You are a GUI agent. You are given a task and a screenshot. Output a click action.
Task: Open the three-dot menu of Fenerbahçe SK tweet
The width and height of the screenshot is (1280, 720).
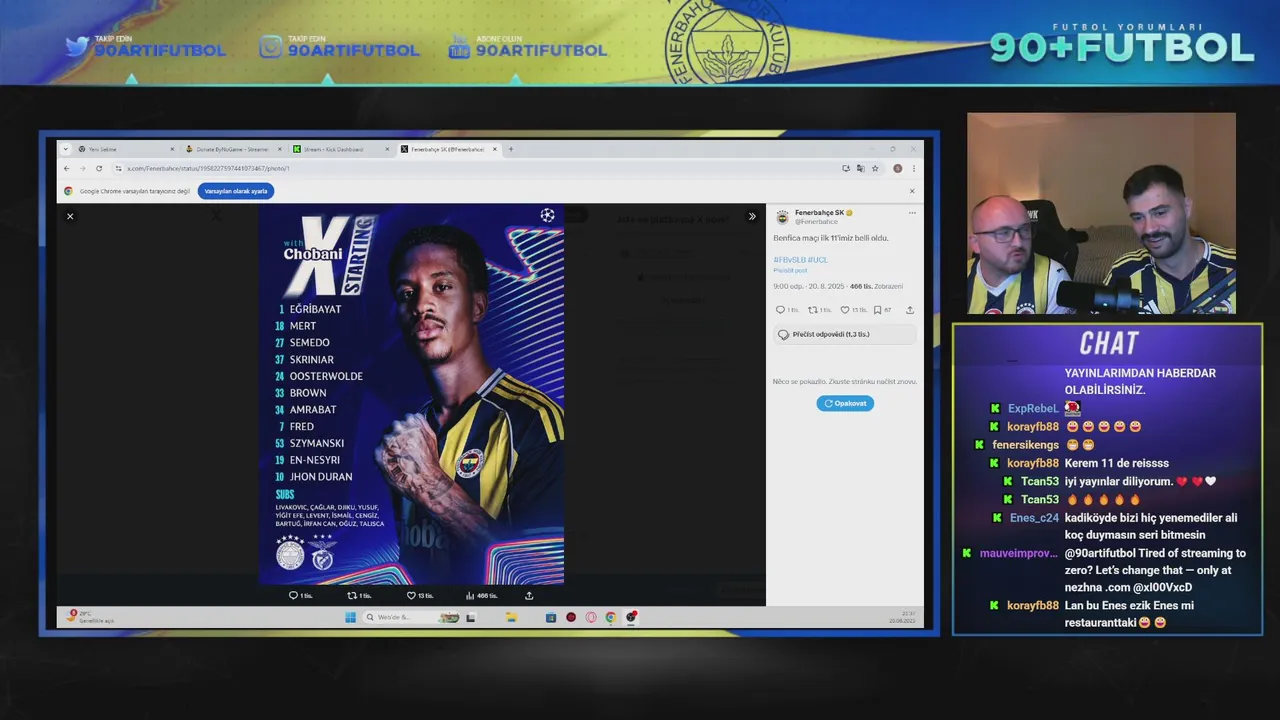[911, 213]
